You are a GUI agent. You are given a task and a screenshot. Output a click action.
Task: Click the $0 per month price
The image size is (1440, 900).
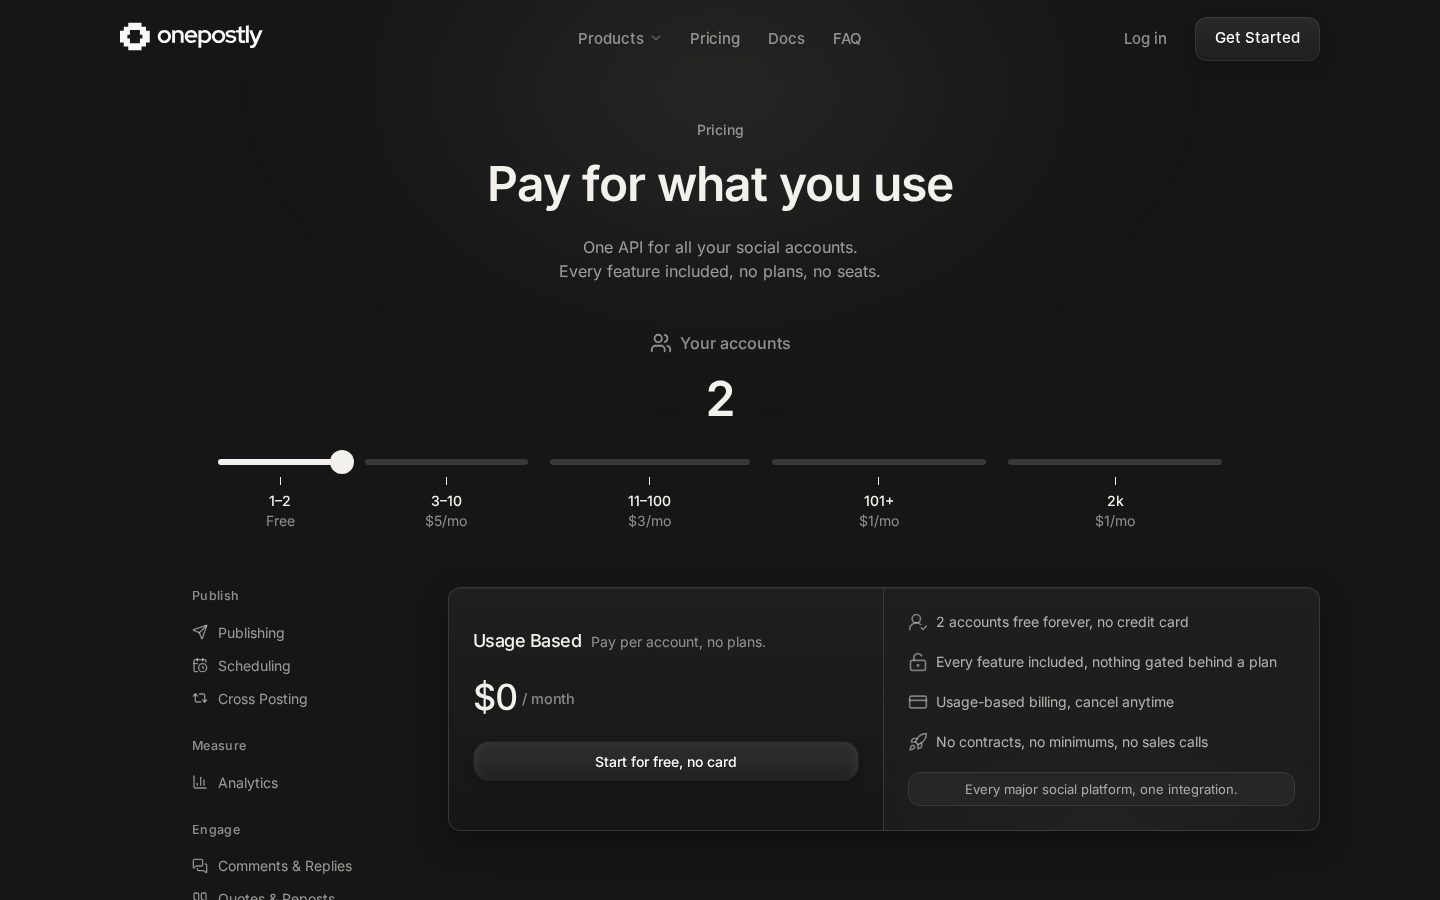524,697
